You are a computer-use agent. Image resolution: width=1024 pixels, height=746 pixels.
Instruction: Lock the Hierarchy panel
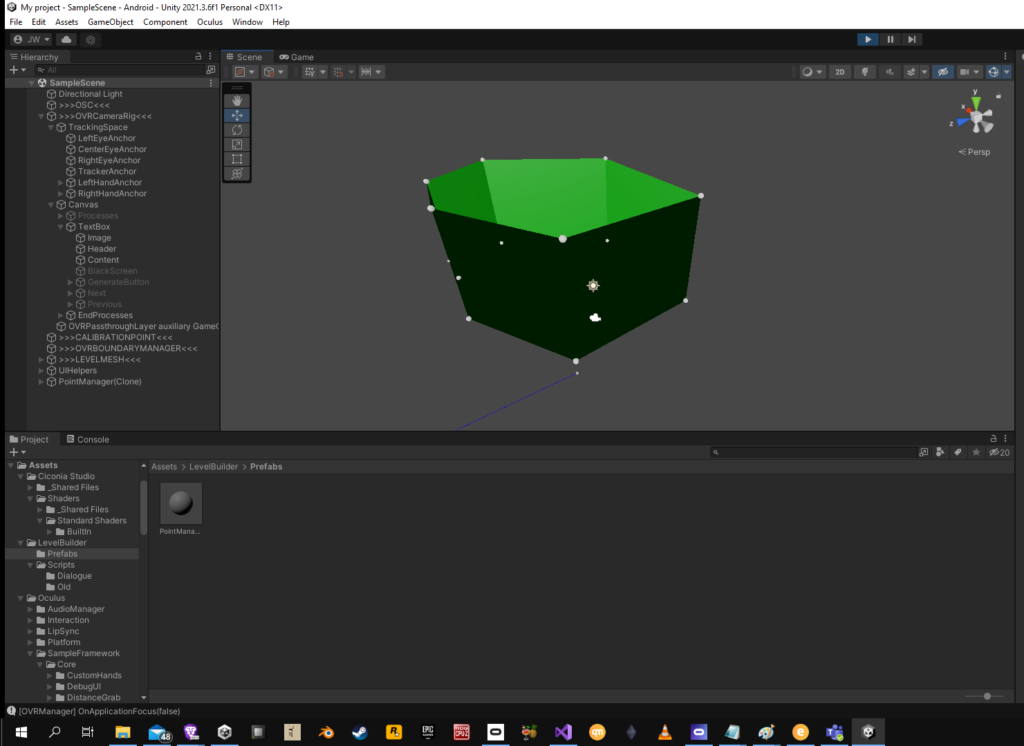pyautogui.click(x=199, y=57)
